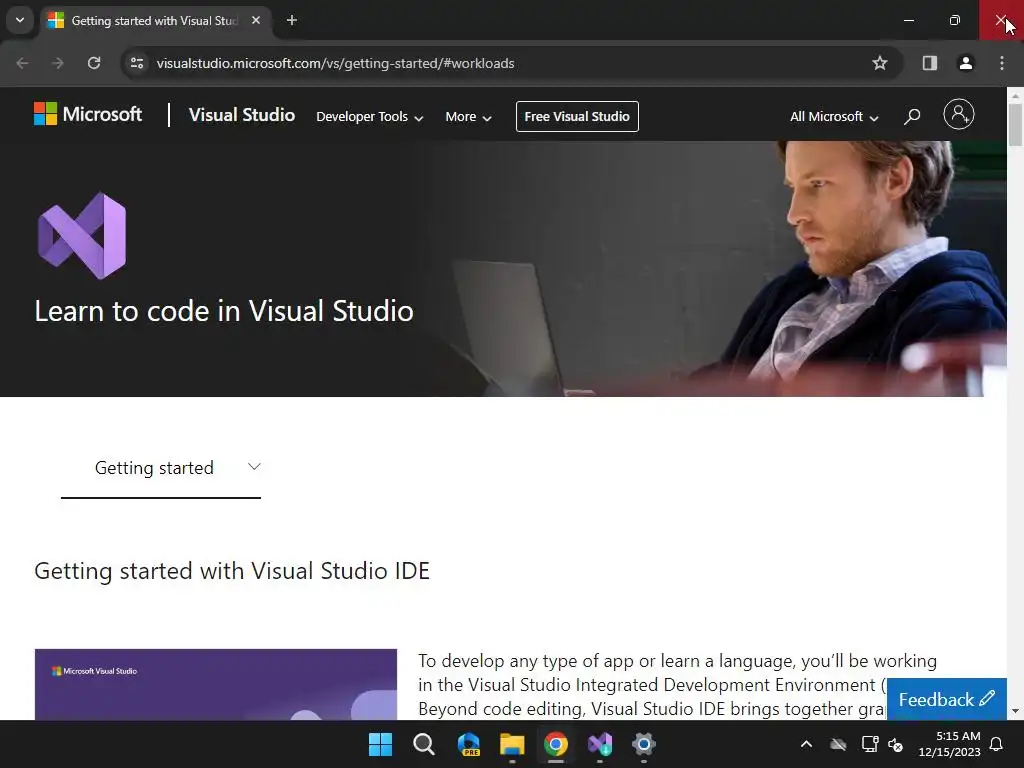Select the Getting started with Visual Studio tab
Image resolution: width=1024 pixels, height=768 pixels.
(154, 21)
